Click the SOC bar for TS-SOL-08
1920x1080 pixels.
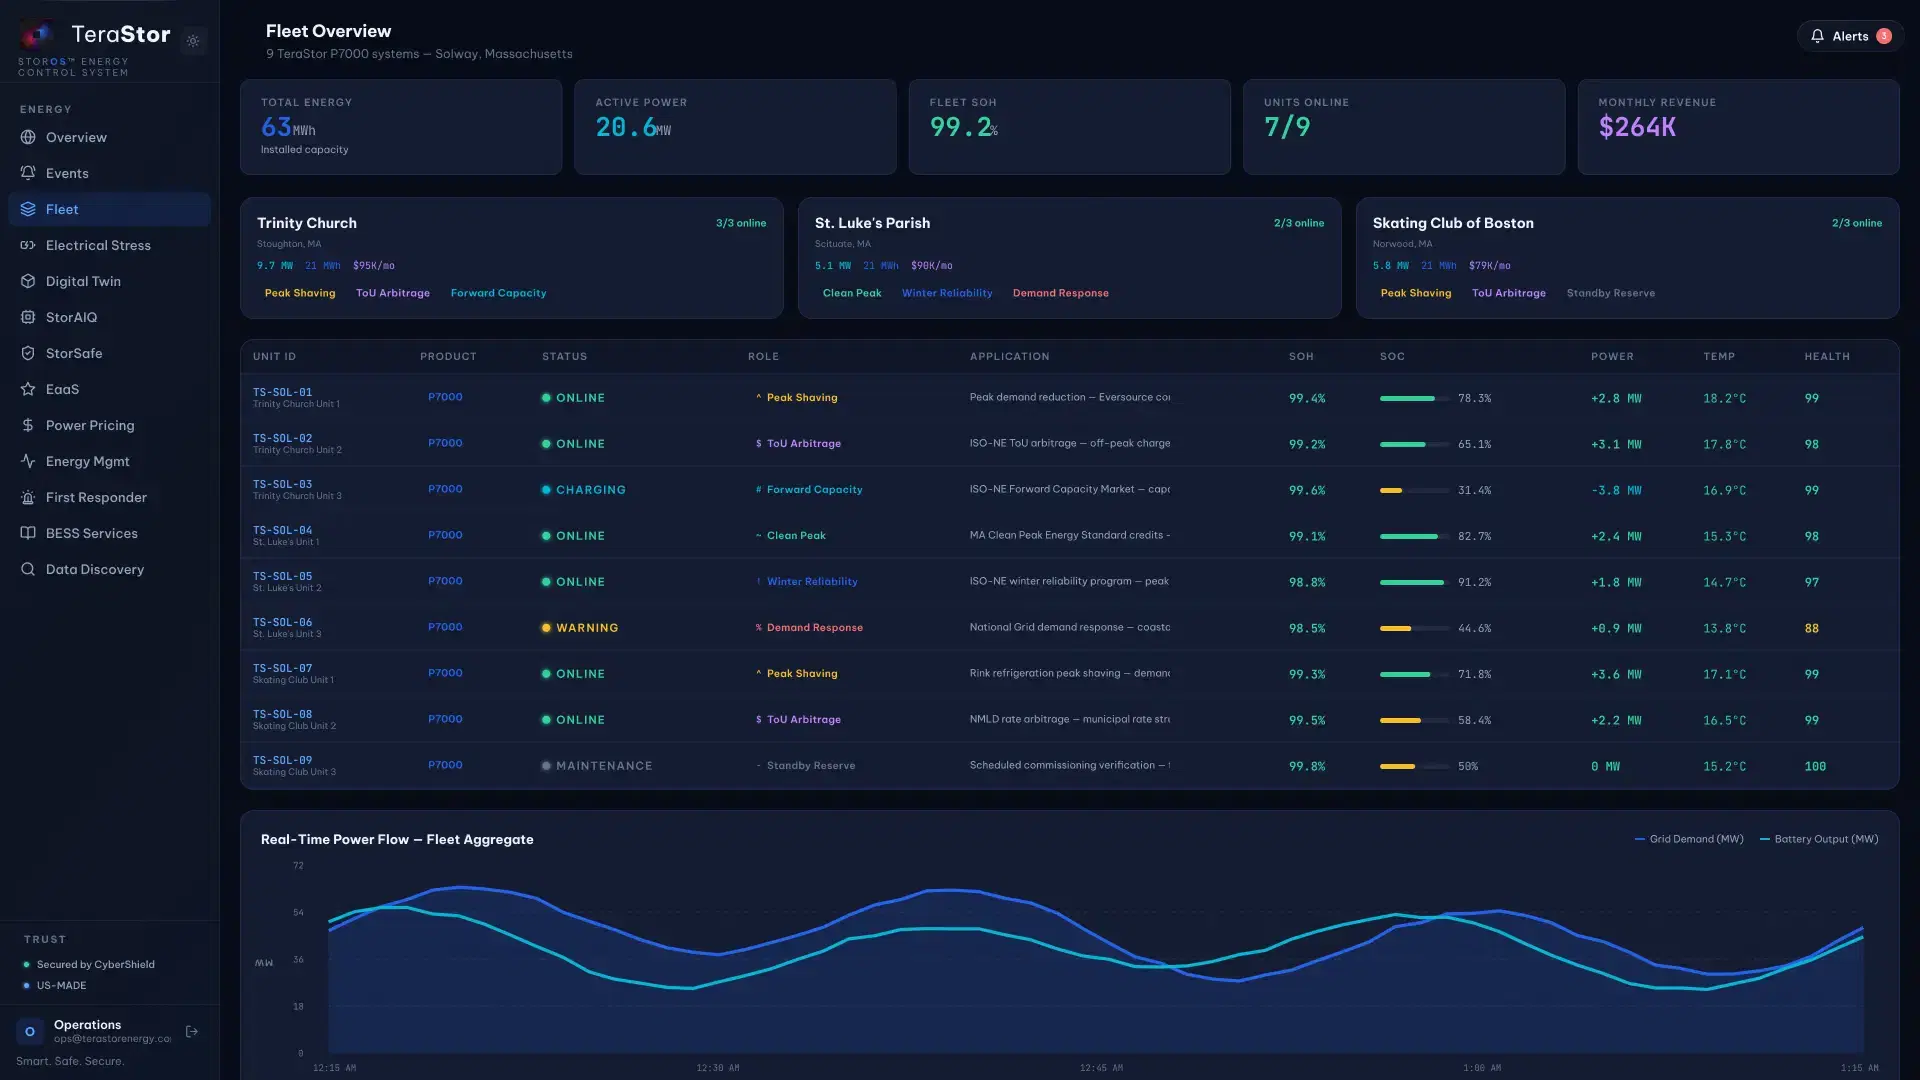(x=1414, y=720)
